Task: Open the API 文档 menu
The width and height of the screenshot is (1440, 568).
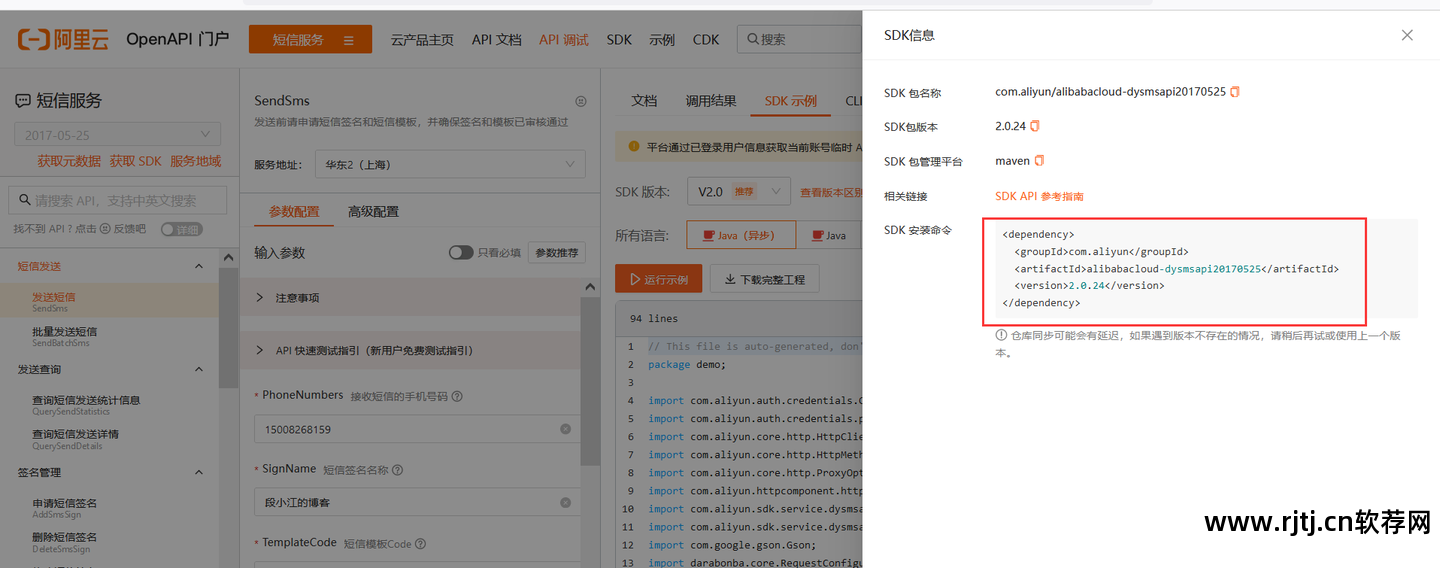Action: [497, 40]
